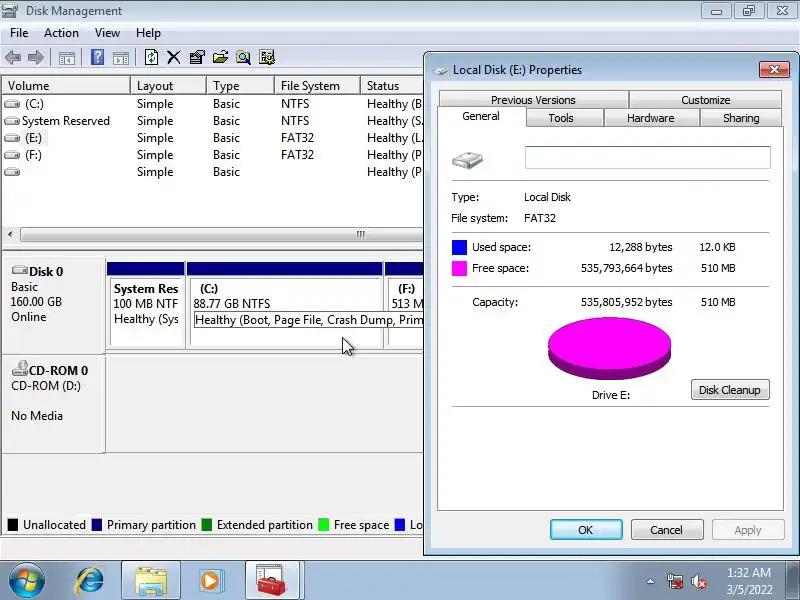Click the Delete (X) toolbar icon
This screenshot has width=800, height=600.
pyautogui.click(x=173, y=57)
